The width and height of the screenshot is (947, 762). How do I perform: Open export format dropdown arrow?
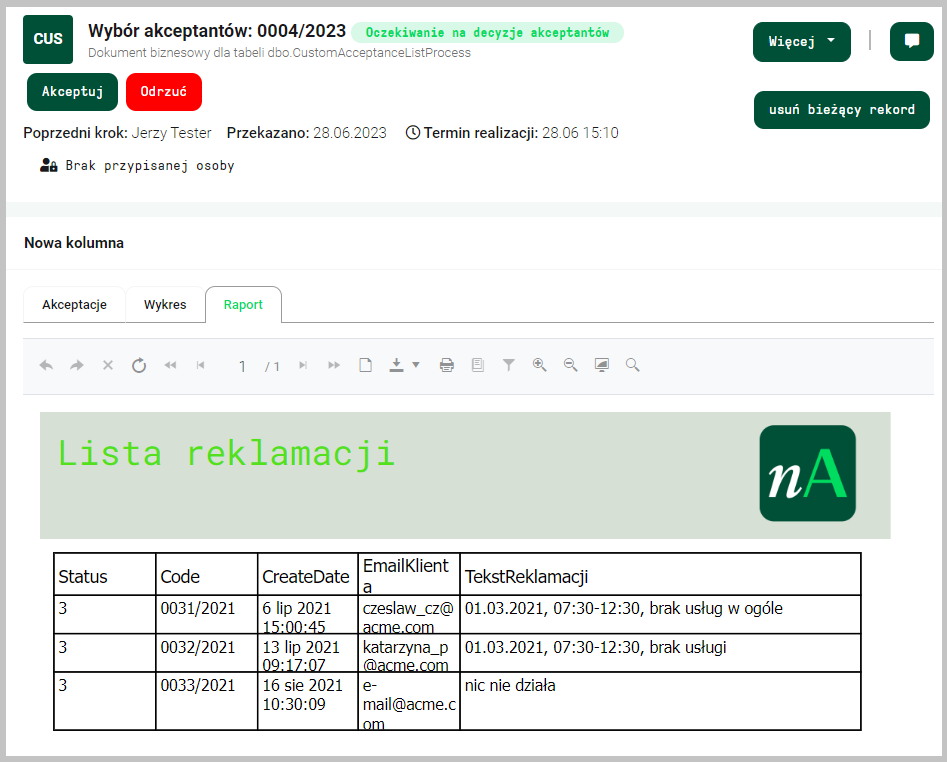(x=416, y=365)
